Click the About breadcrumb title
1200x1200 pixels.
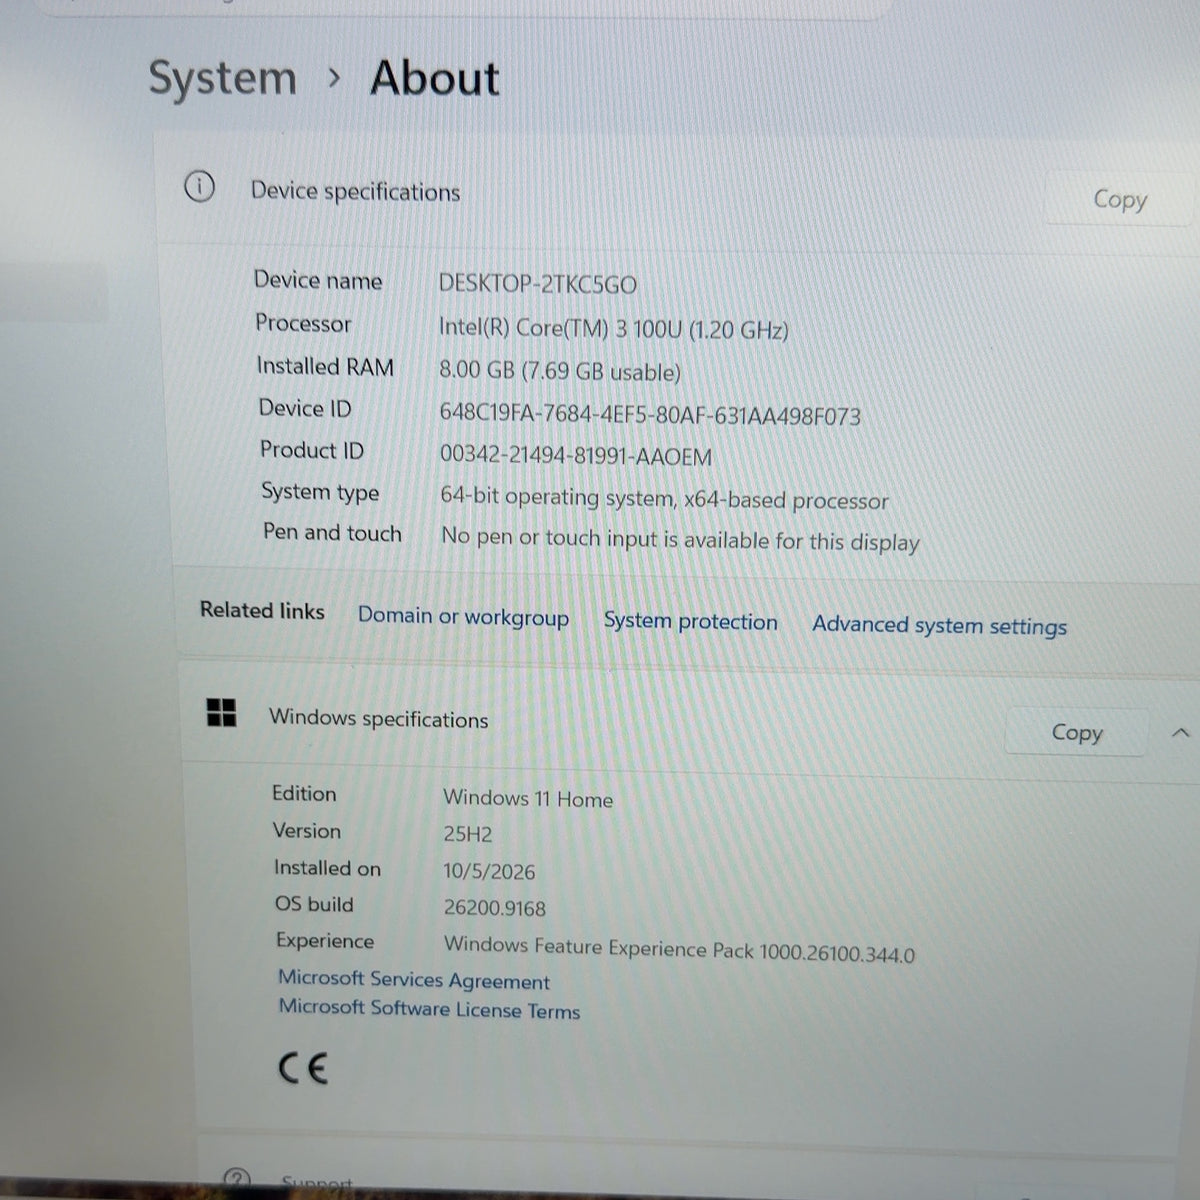click(434, 78)
